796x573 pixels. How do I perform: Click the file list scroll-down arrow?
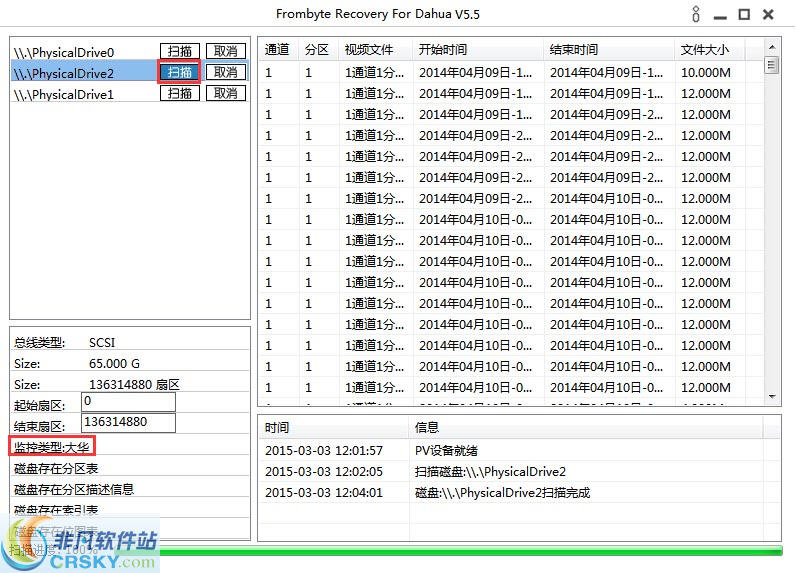[x=772, y=396]
